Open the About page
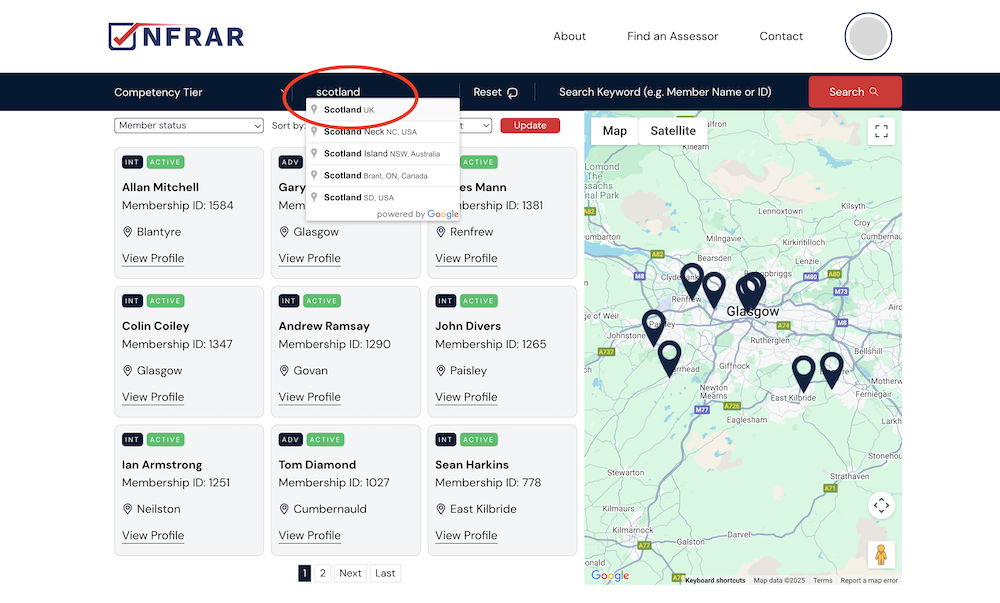Image resolution: width=1000 pixels, height=603 pixels. 569,36
